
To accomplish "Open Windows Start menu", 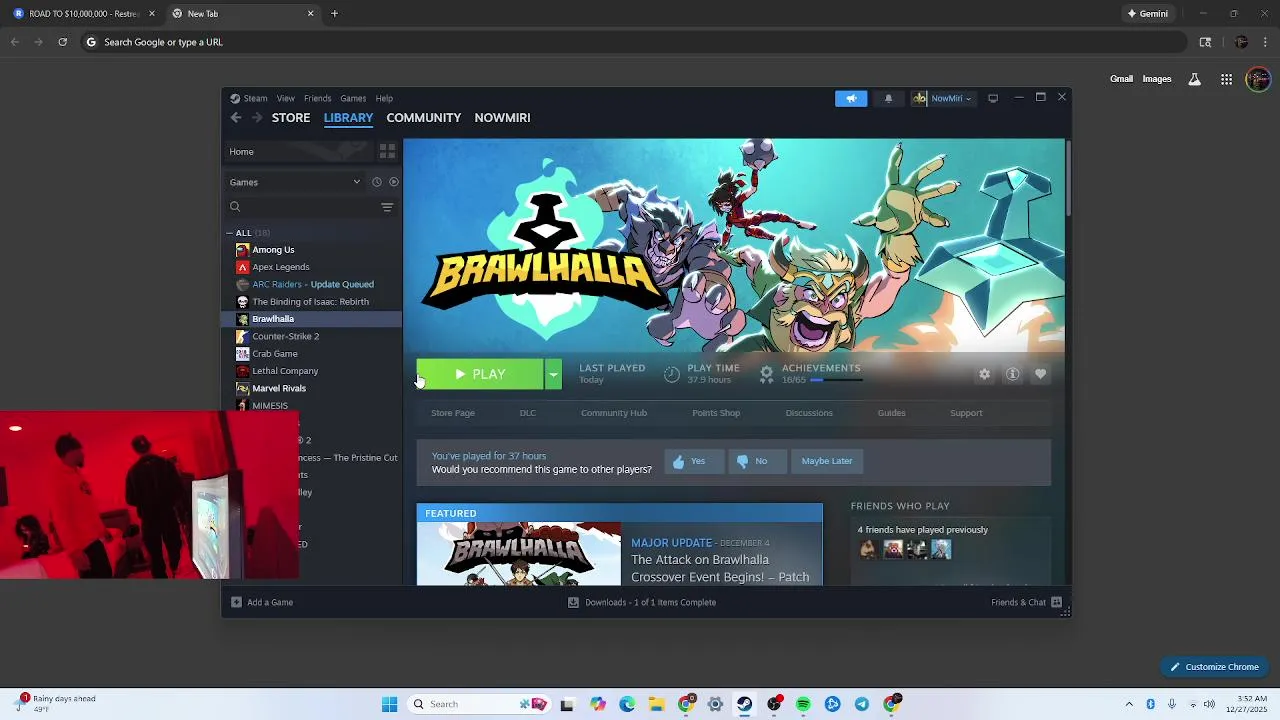I will coord(389,704).
